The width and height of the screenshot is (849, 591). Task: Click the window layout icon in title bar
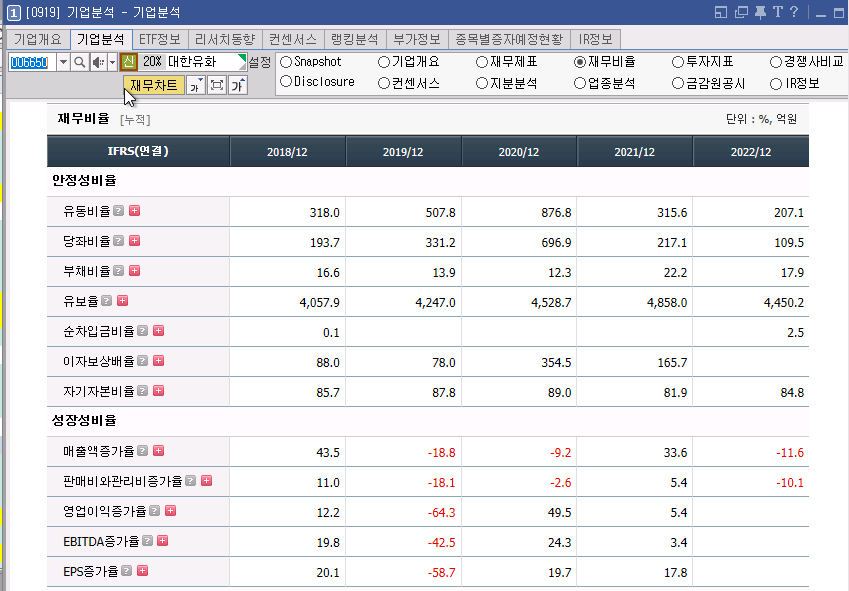coord(721,12)
